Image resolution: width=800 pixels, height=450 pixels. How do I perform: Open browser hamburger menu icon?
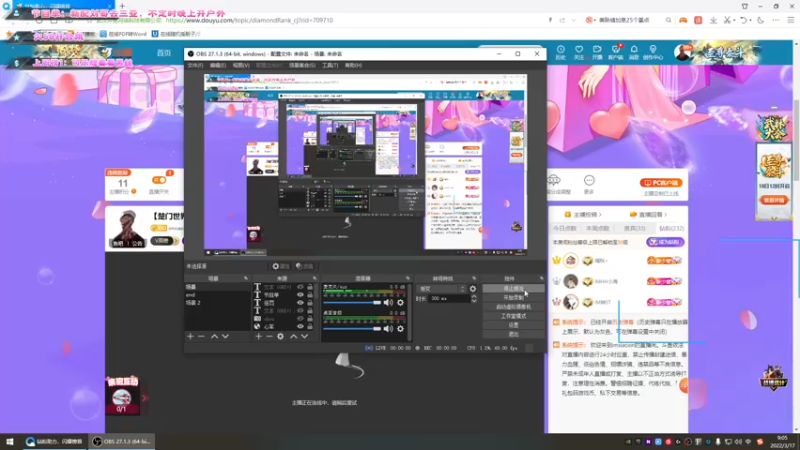click(791, 20)
